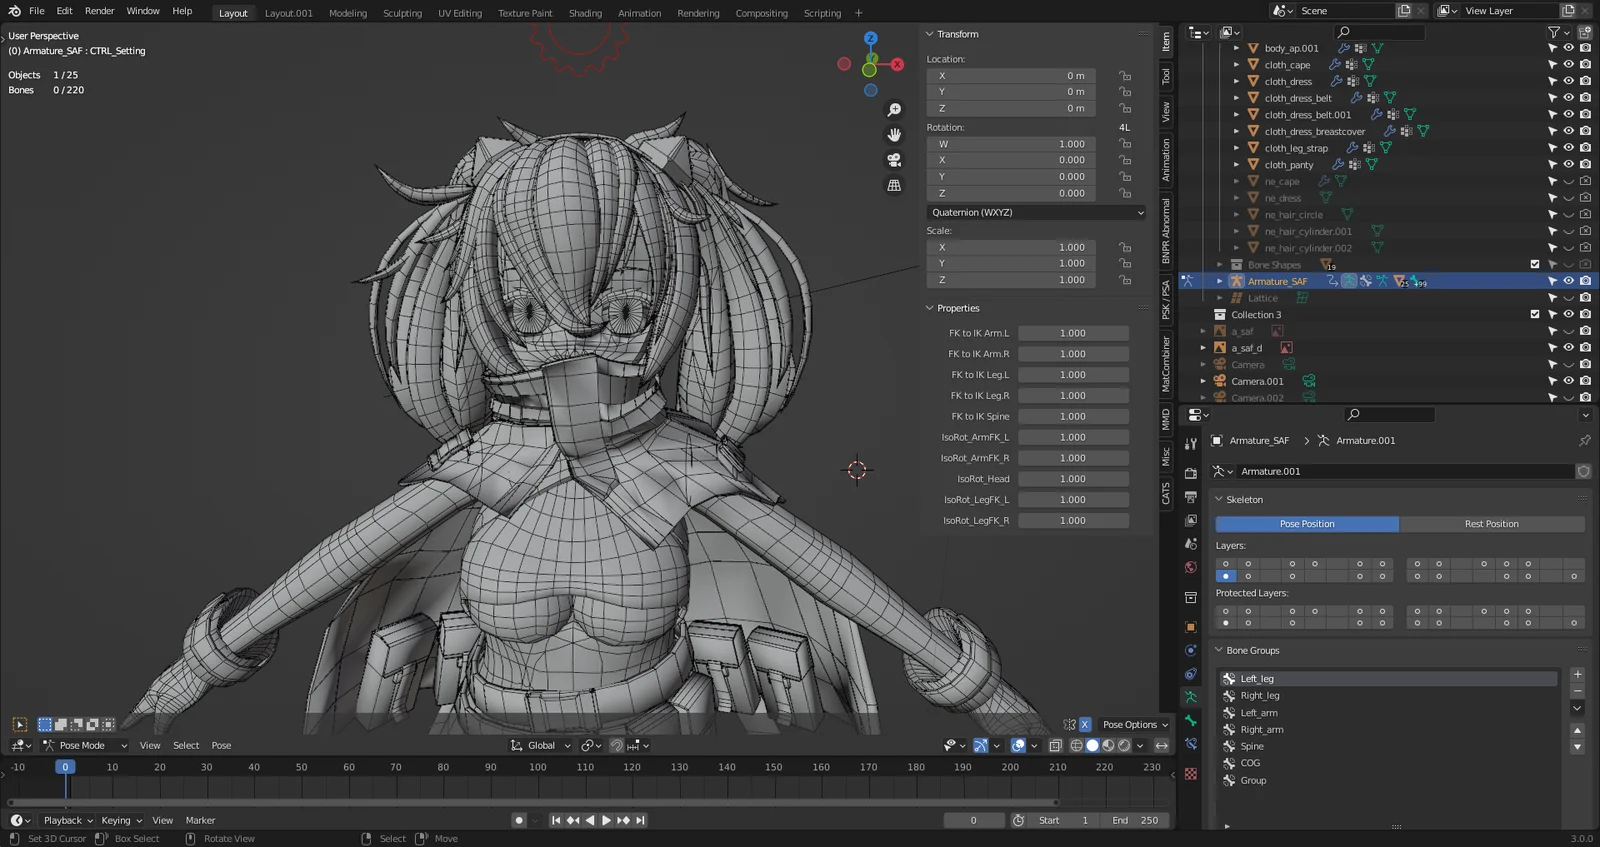Hide cloth_dress_belt in viewport via eye icon

[x=1568, y=98]
